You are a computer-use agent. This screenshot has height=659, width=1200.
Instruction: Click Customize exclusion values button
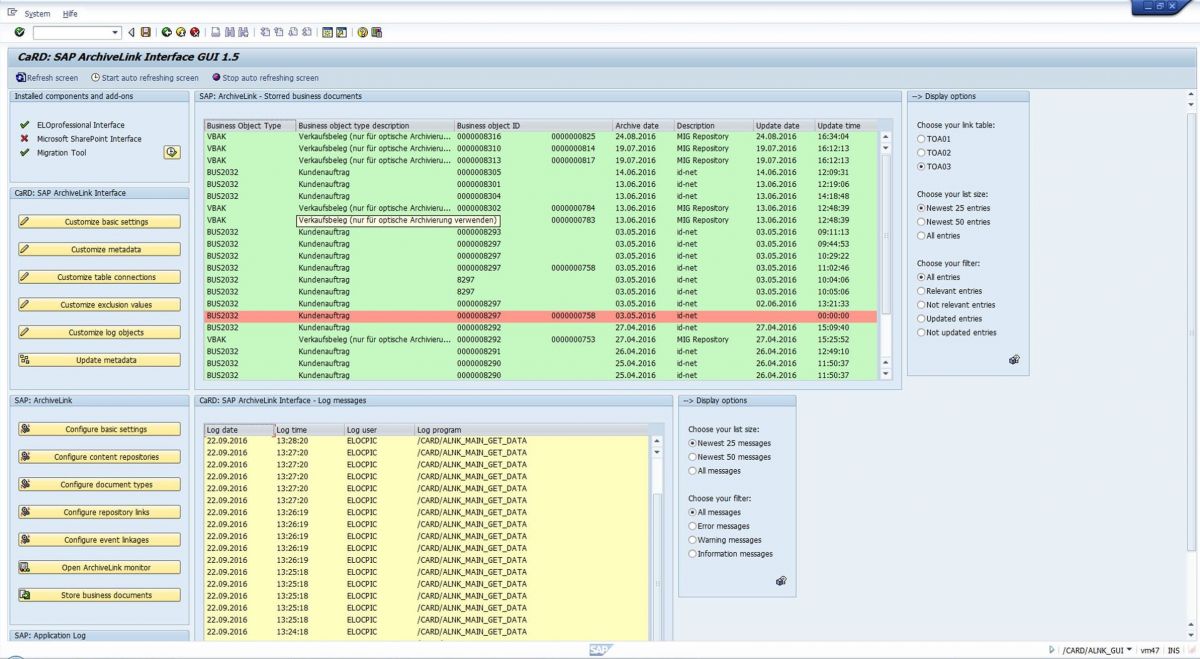[99, 305]
